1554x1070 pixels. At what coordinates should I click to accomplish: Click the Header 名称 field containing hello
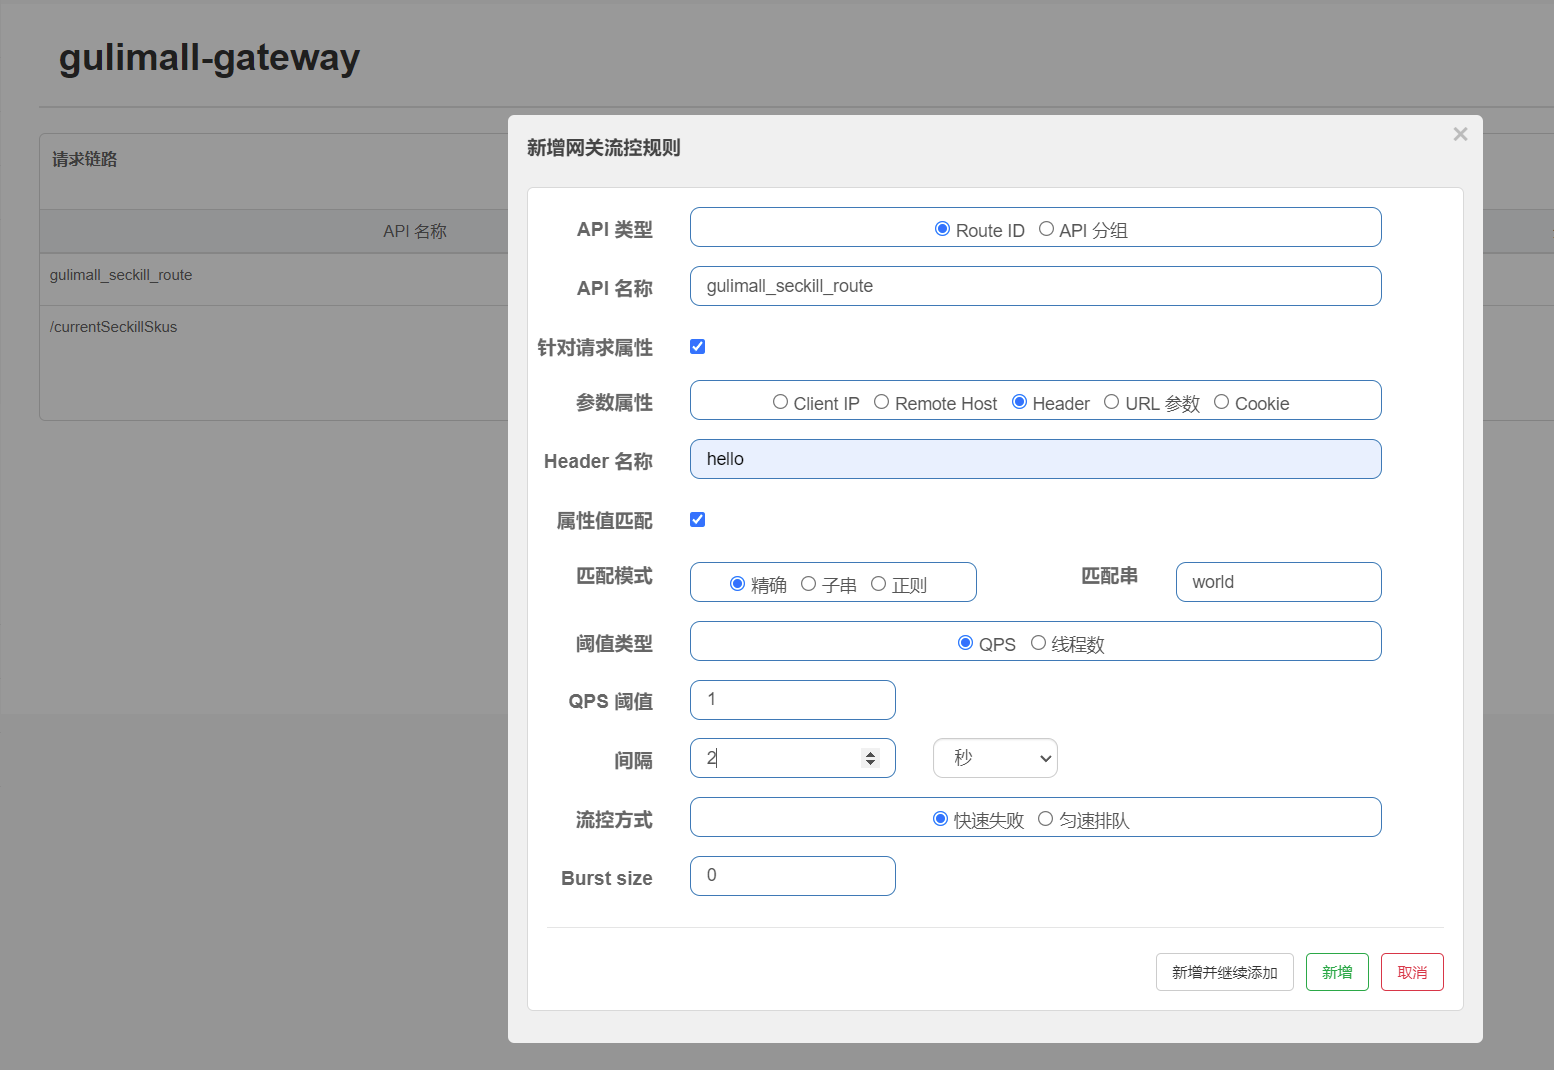point(1035,459)
